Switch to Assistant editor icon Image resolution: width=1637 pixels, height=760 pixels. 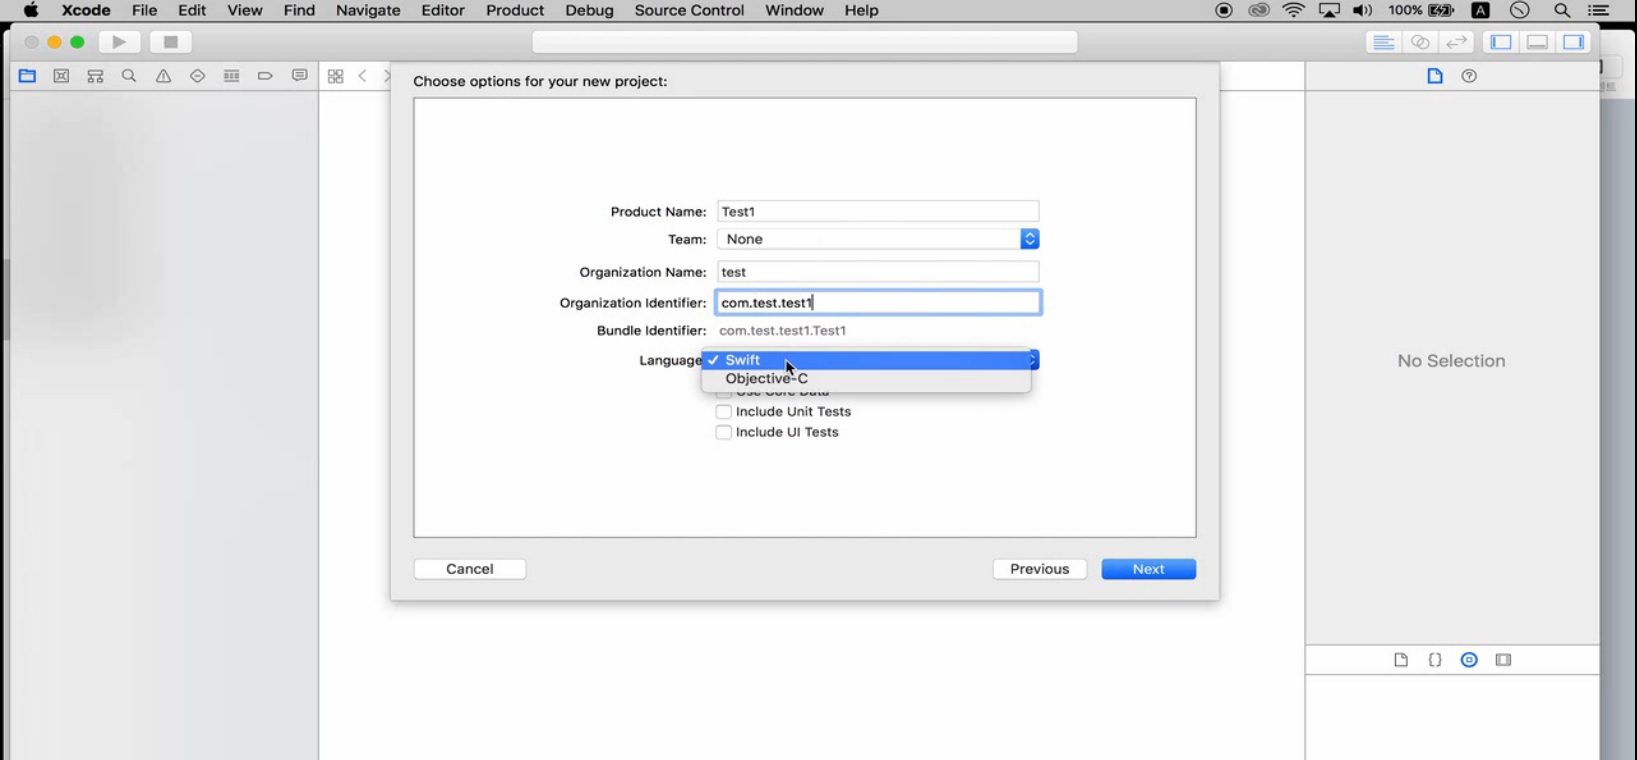1420,42
